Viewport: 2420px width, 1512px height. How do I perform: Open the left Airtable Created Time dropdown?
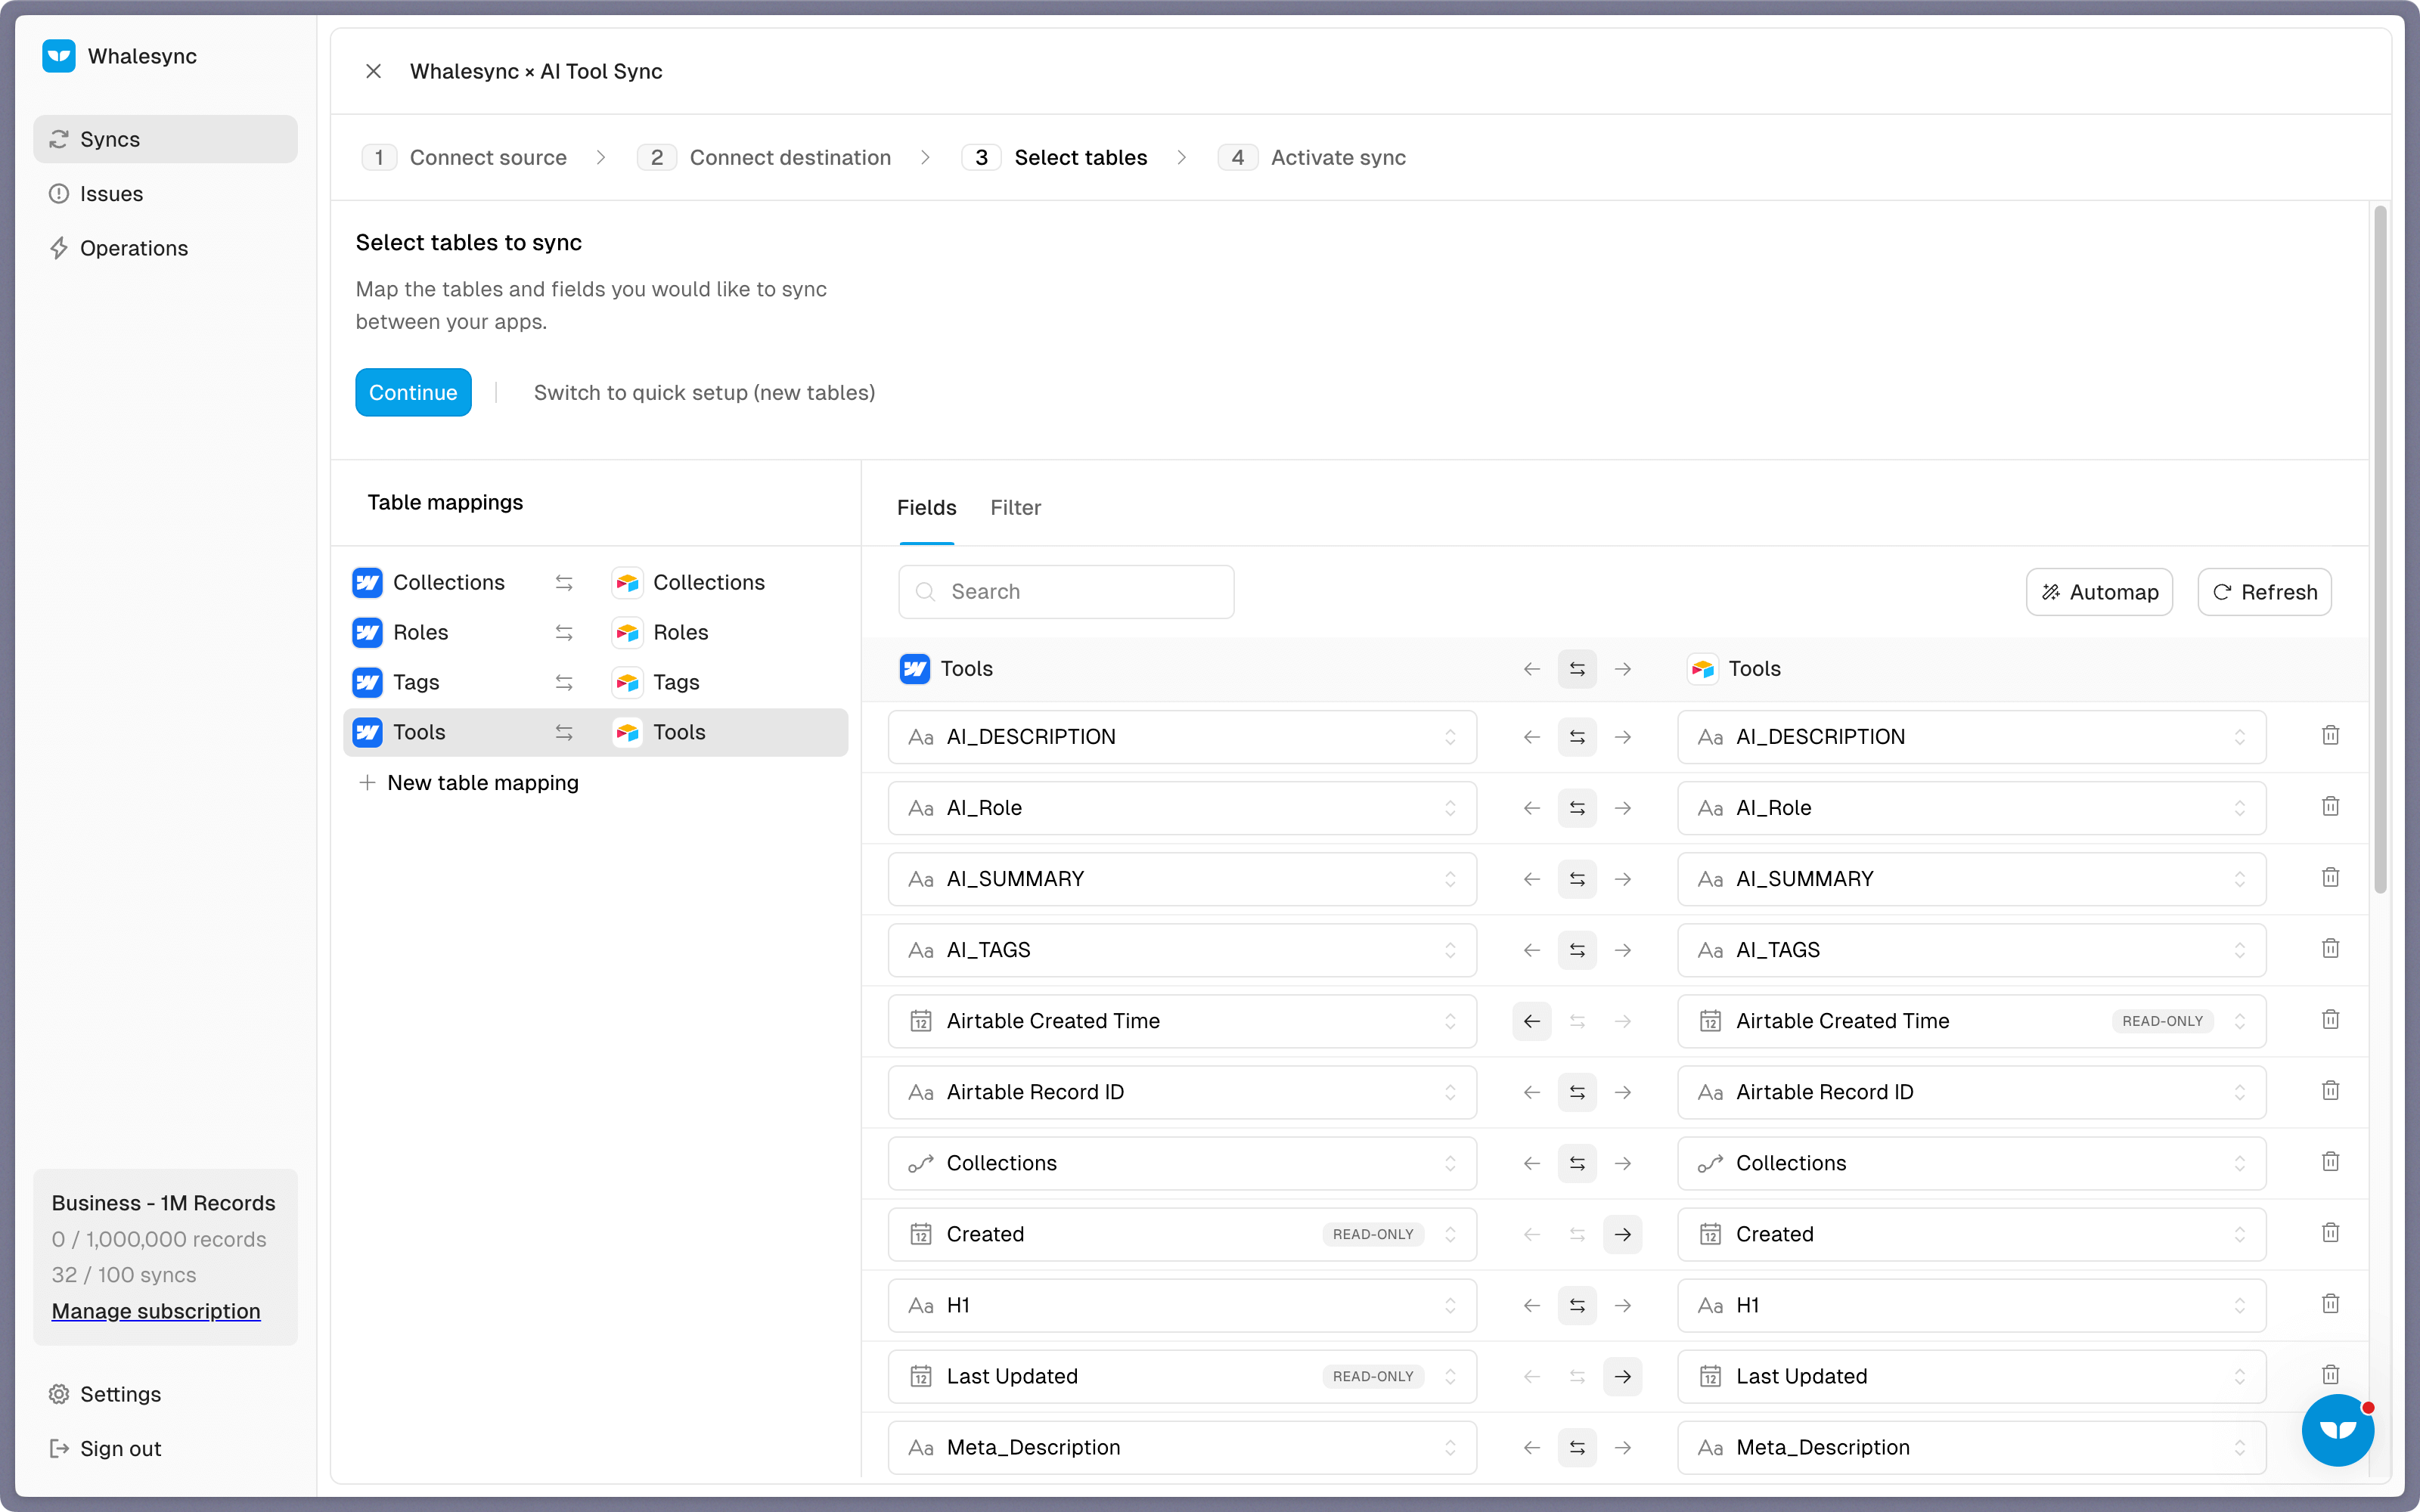(1182, 1021)
